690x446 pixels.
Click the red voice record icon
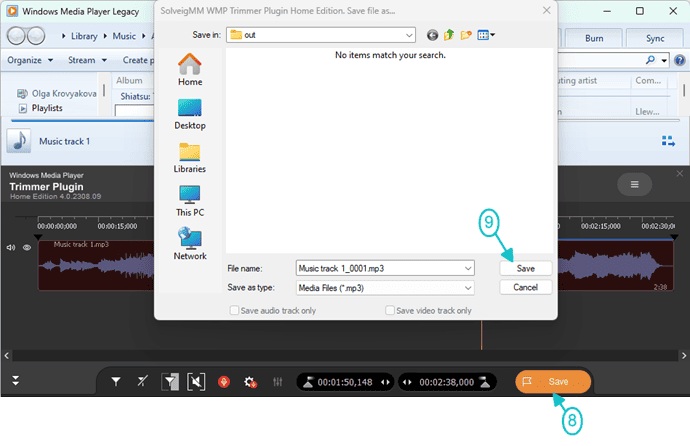tap(224, 382)
